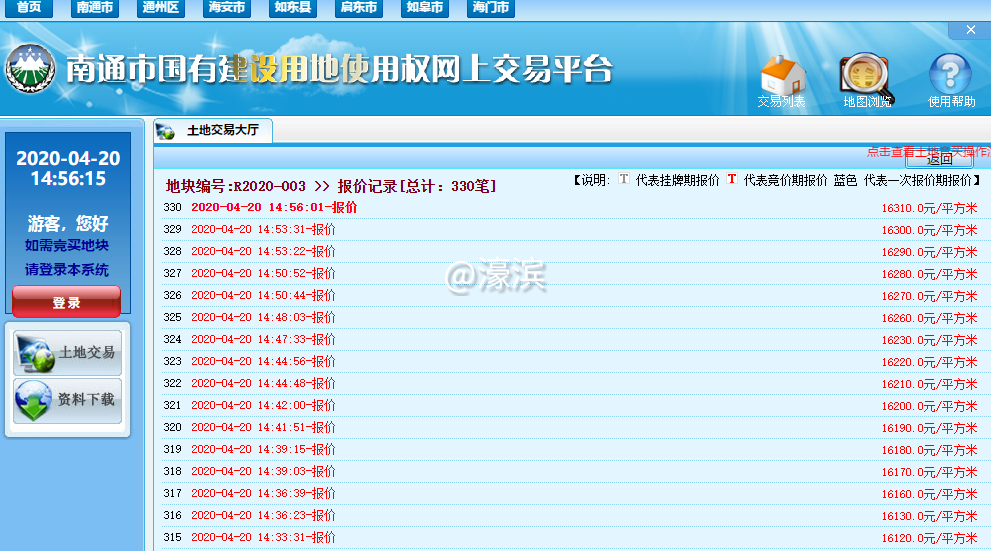This screenshot has height=551, width=991.
Task: Click bid record 321 at 14:42:00
Action: [x=263, y=405]
